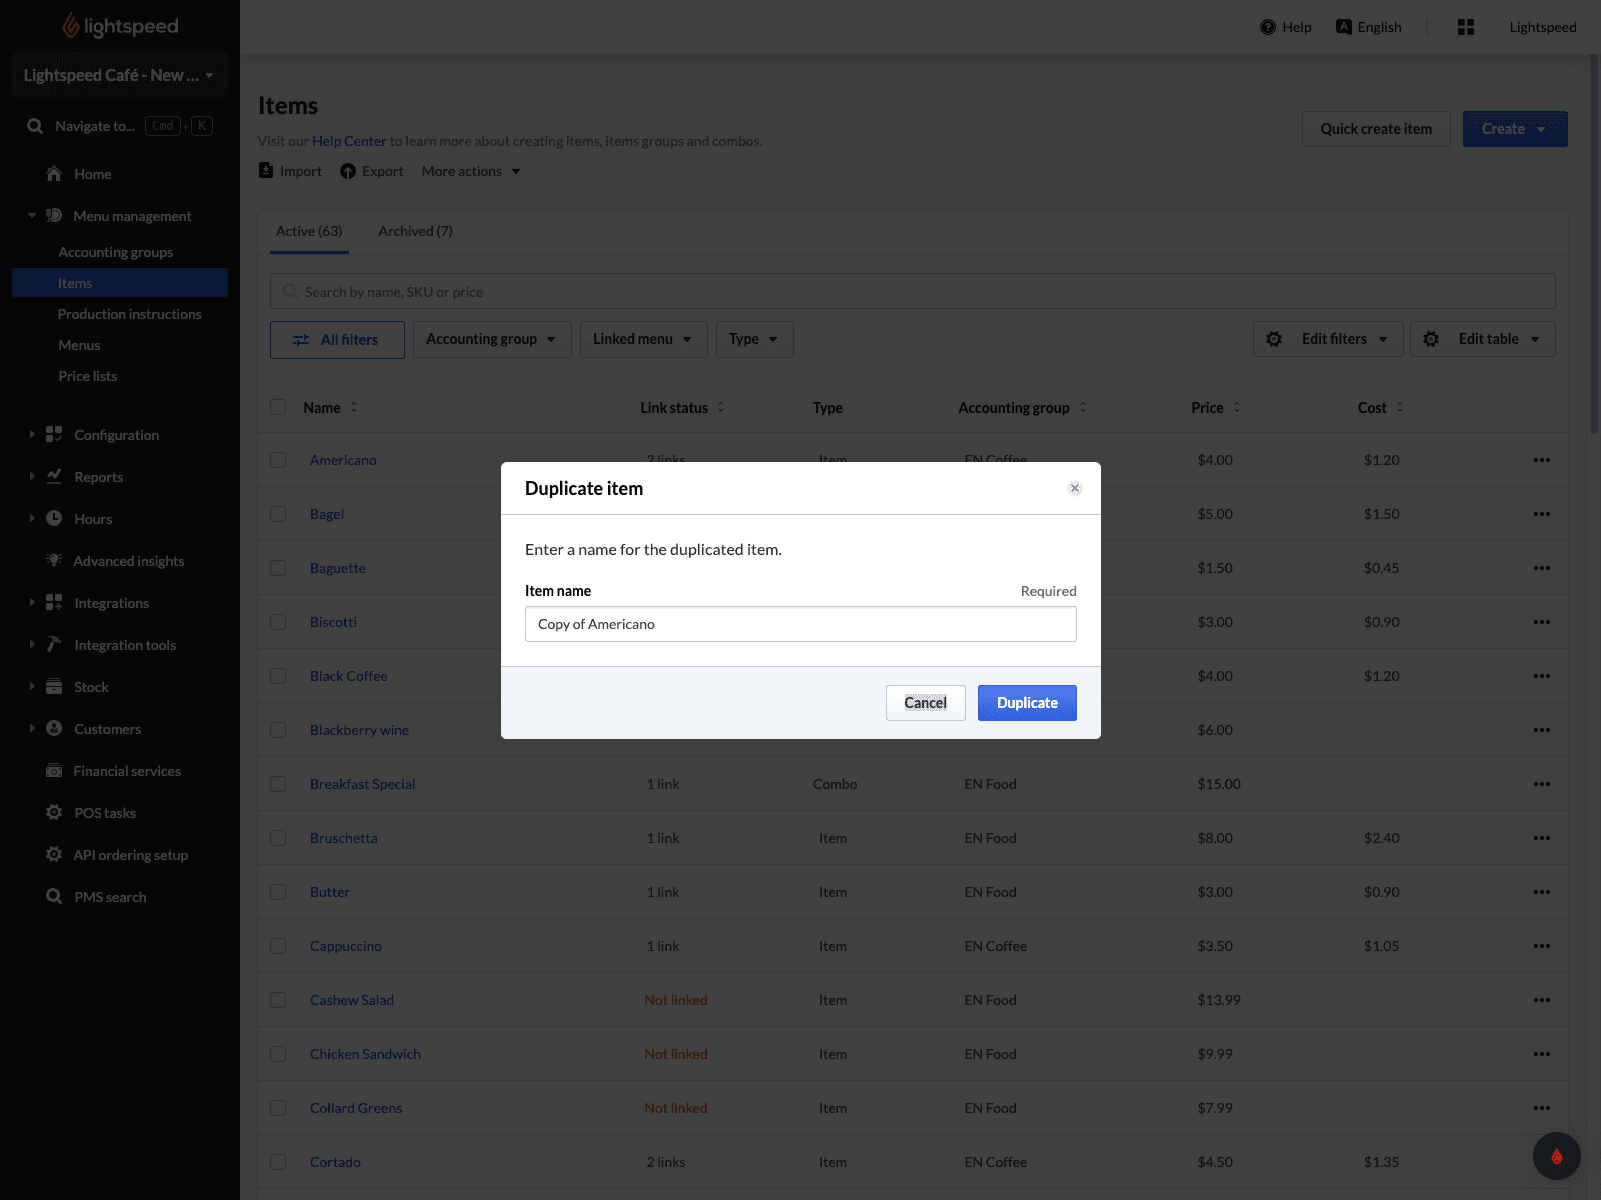This screenshot has width=1601, height=1200.
Task: Expand the Edit table dropdown
Action: (1482, 339)
